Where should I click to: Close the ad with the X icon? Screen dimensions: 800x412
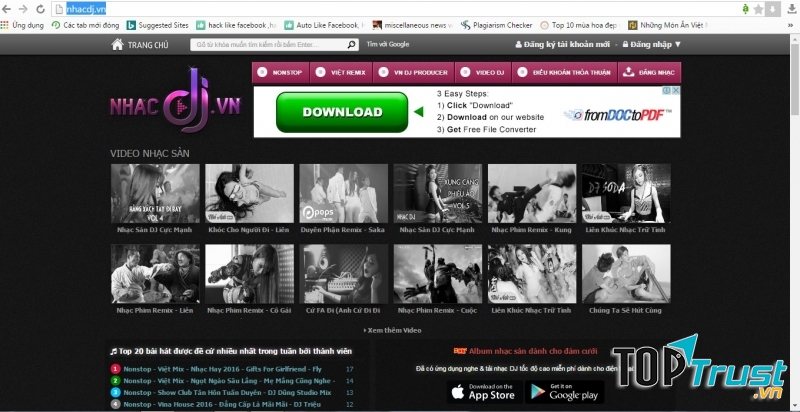point(676,90)
